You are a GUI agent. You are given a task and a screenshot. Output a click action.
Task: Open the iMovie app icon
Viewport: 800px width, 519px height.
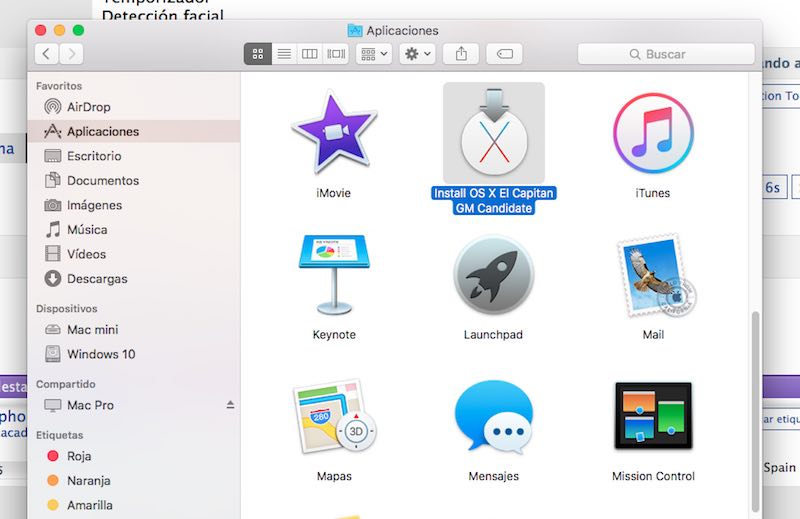pyautogui.click(x=334, y=133)
